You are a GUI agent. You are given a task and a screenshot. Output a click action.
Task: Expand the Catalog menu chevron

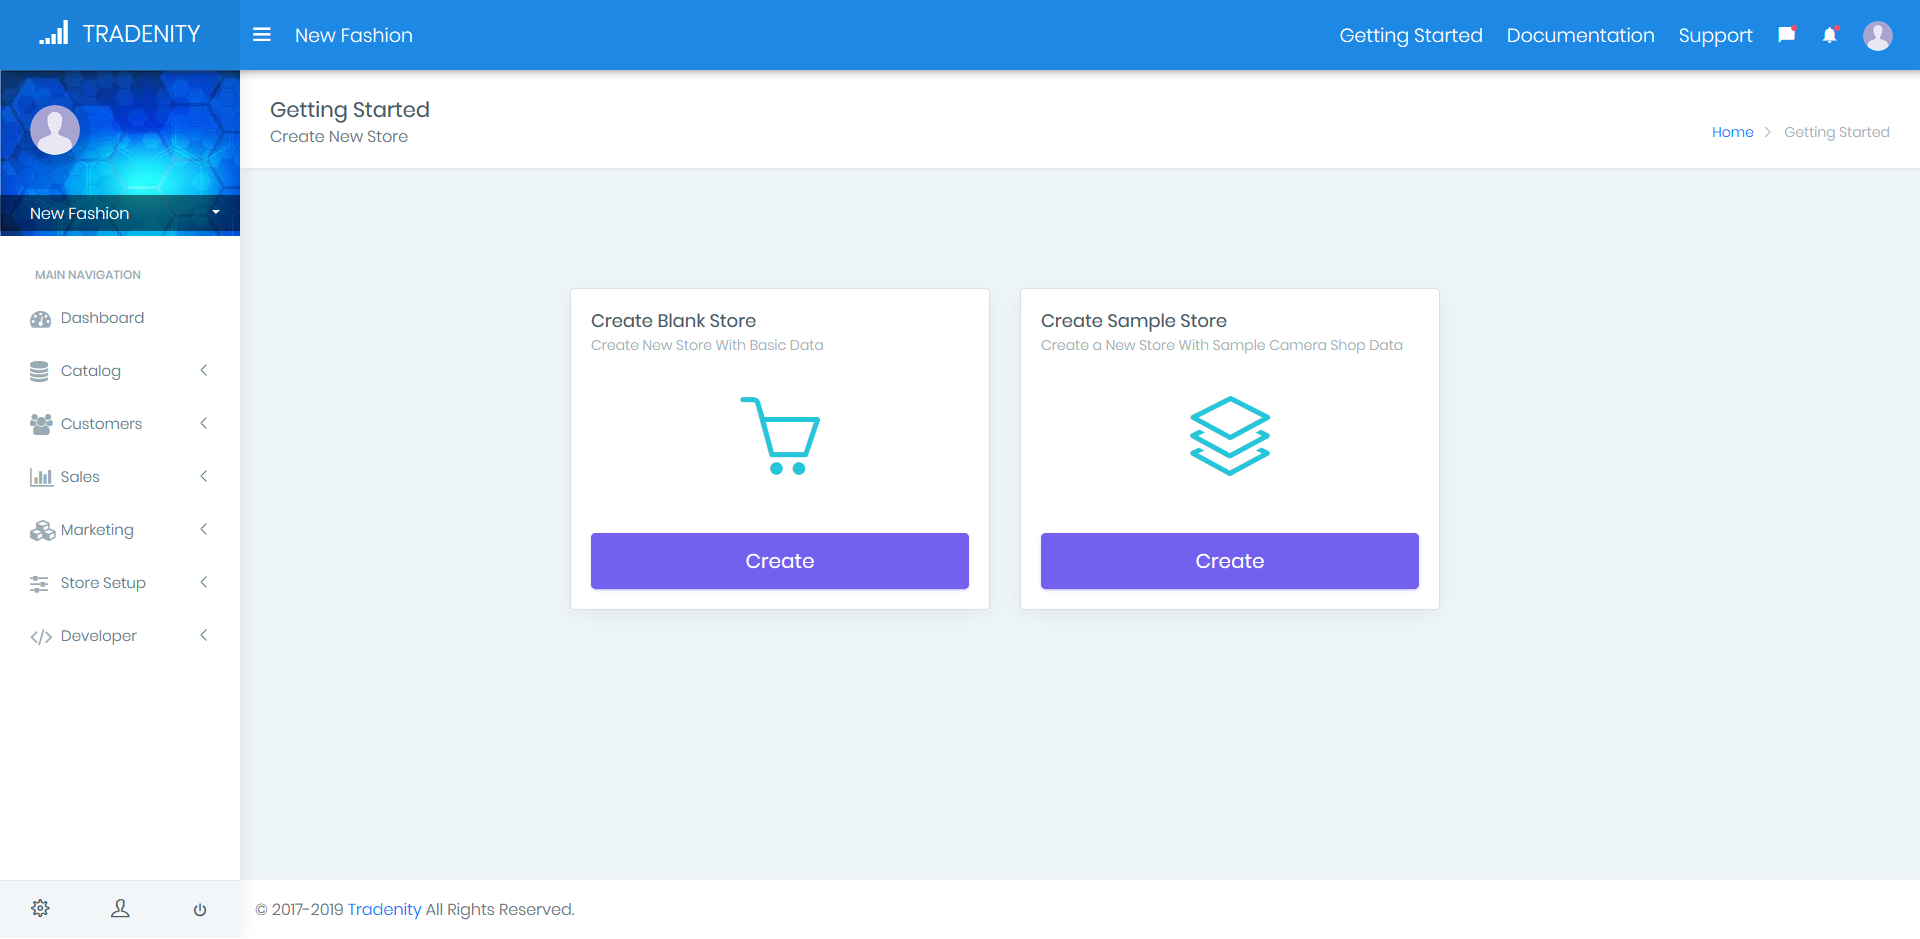pyautogui.click(x=204, y=371)
